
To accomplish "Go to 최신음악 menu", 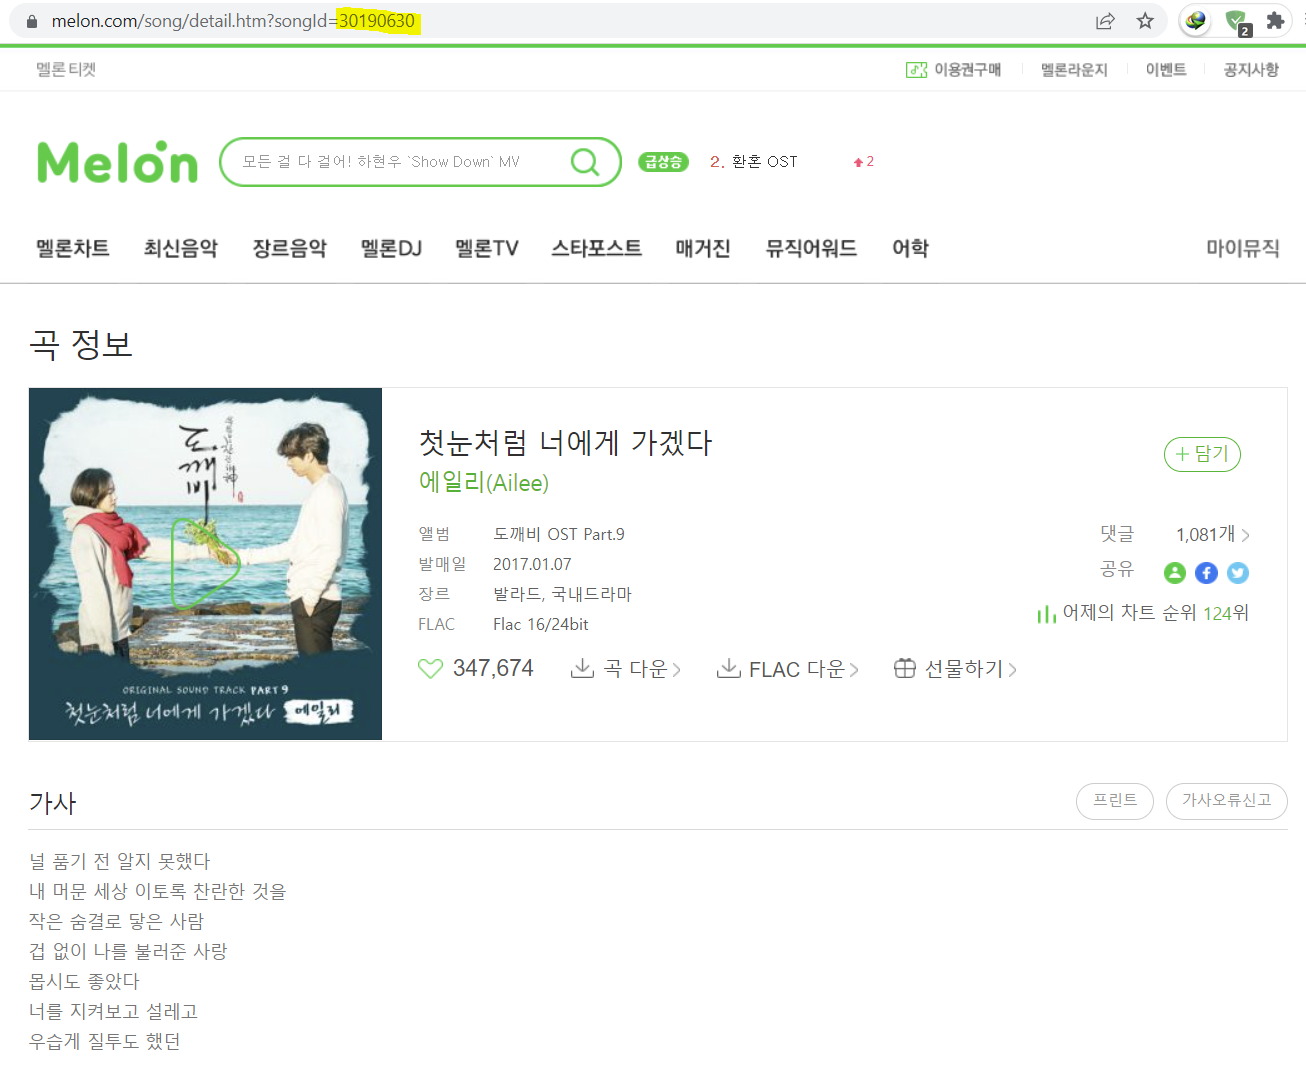I will 181,248.
